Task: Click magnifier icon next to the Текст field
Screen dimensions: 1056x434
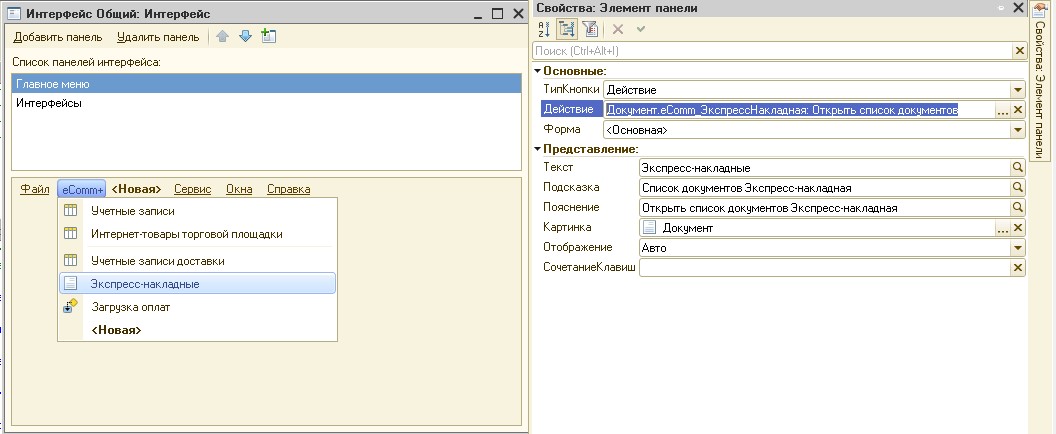Action: coord(1019,168)
